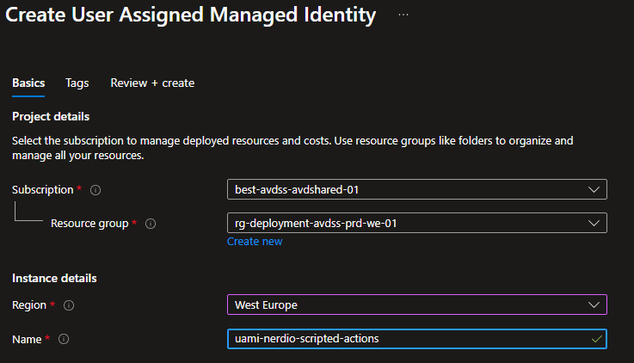Click into the uami-nerdio-scripted-actions name field

pos(417,339)
